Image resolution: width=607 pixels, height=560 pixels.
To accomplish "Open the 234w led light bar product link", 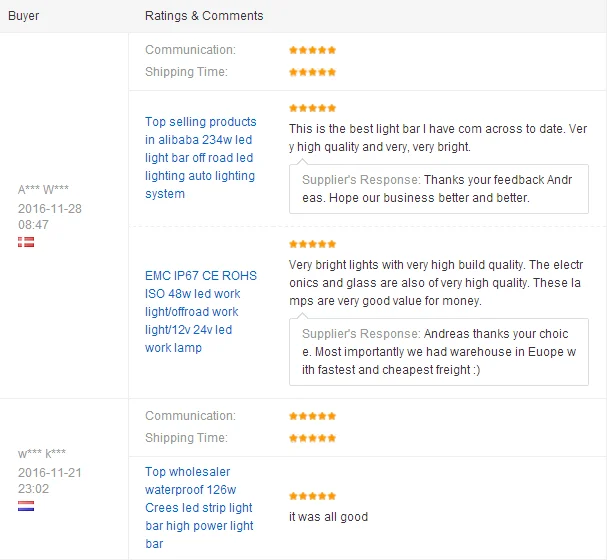I will [x=201, y=158].
